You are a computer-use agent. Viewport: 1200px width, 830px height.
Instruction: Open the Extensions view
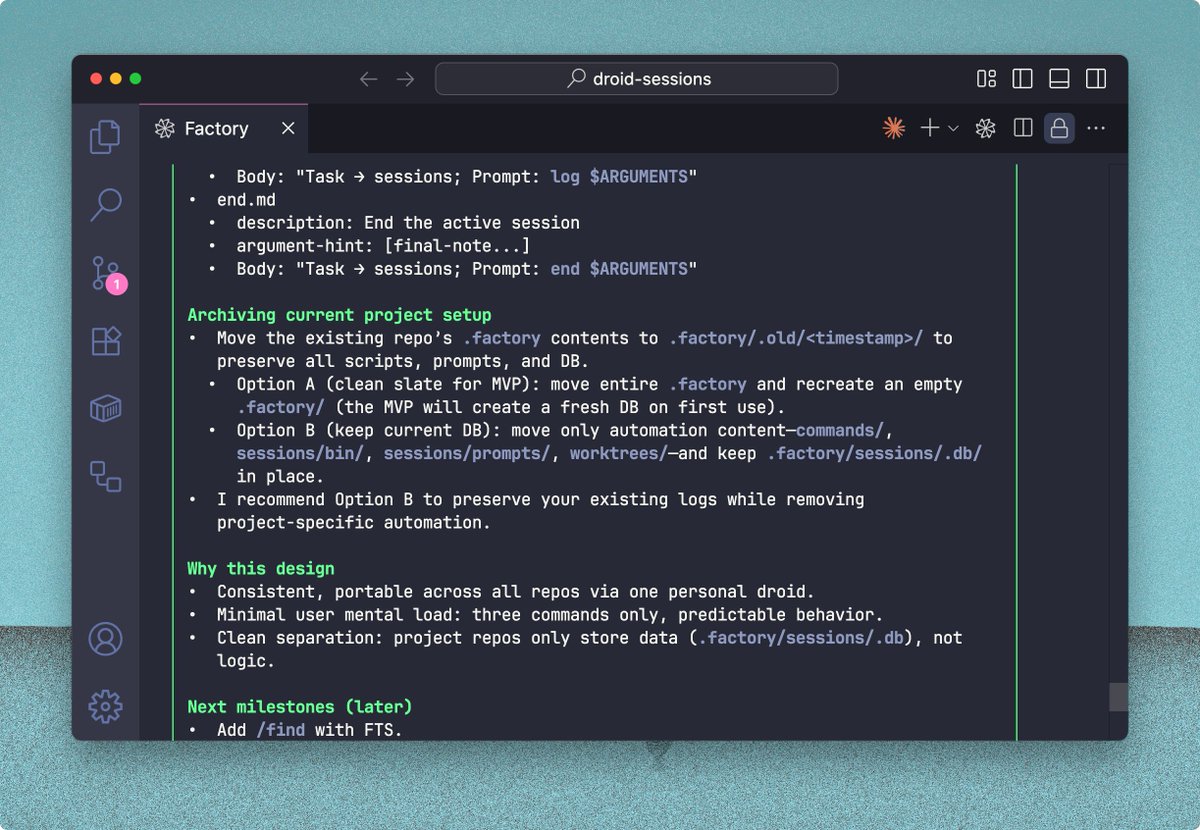[105, 341]
